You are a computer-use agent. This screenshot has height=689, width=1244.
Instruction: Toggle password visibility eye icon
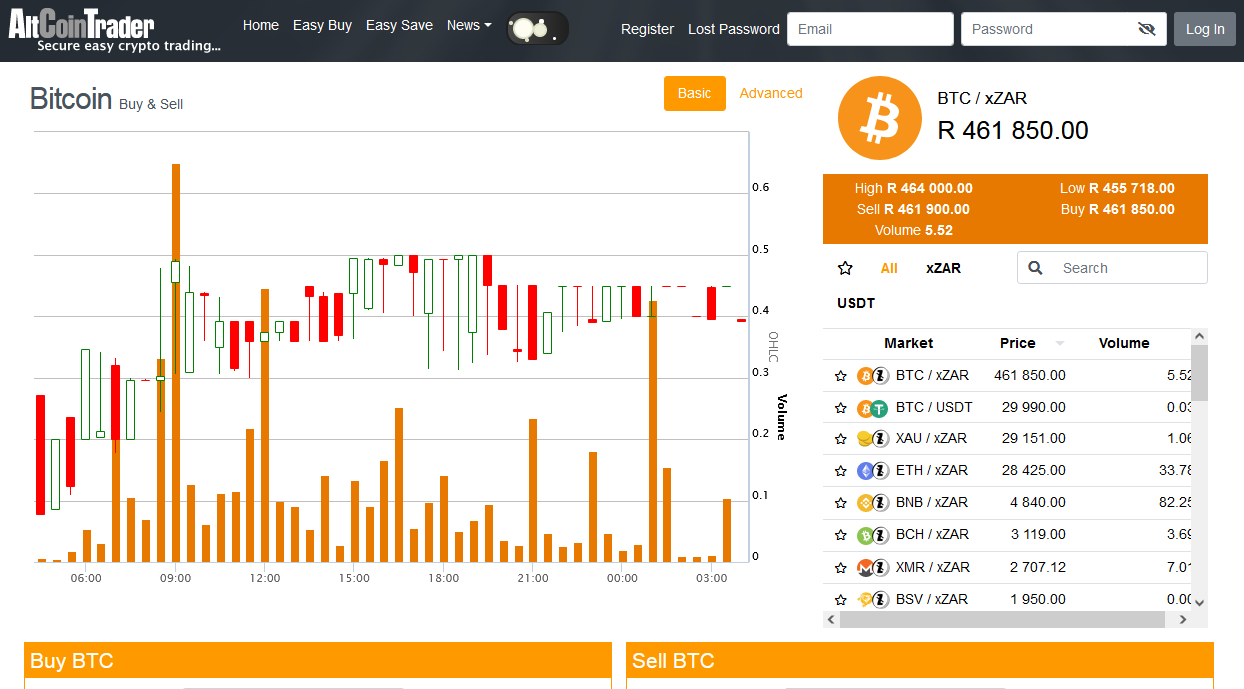[1147, 29]
